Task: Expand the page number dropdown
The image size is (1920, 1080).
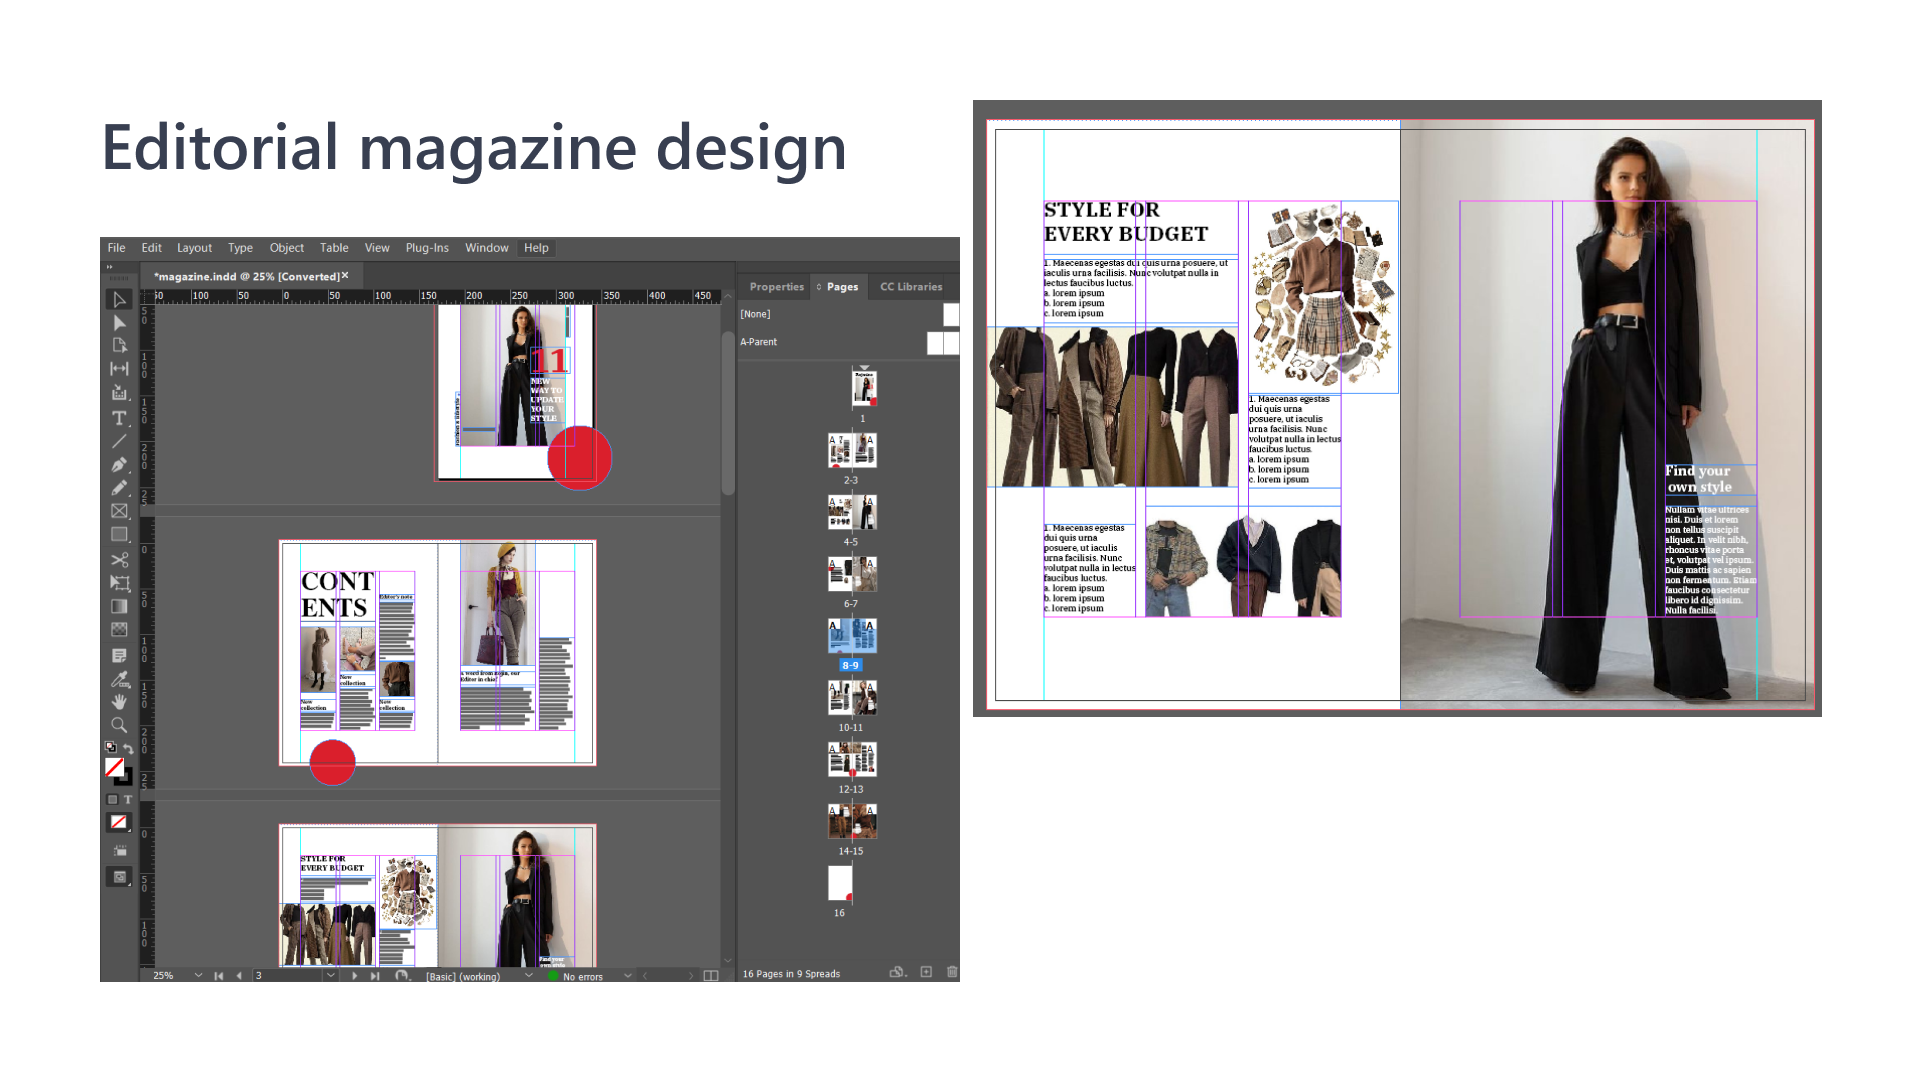Action: [x=330, y=976]
